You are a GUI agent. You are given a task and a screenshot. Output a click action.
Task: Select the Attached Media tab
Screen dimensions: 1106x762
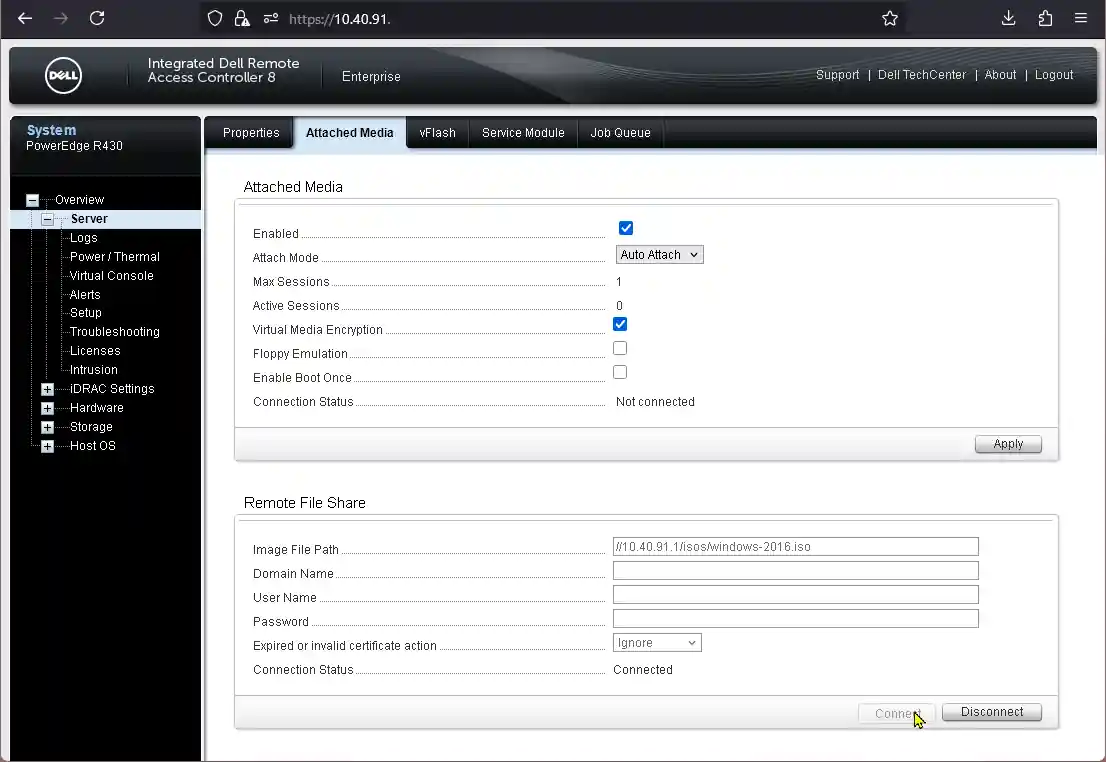(x=350, y=133)
